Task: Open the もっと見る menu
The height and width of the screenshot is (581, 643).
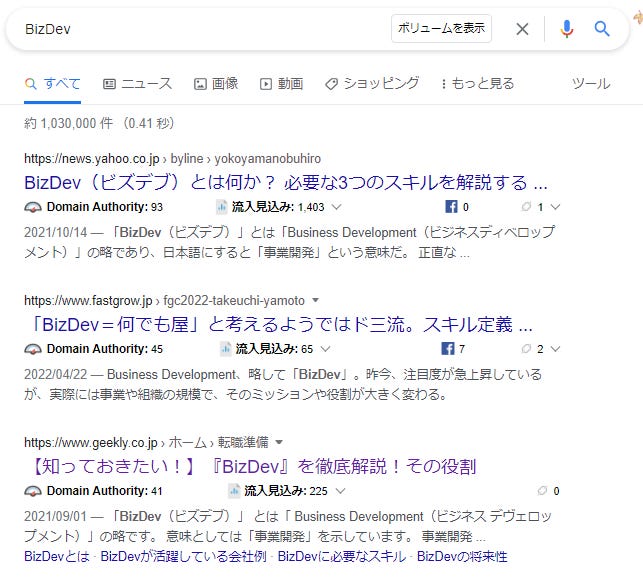Action: pyautogui.click(x=478, y=84)
